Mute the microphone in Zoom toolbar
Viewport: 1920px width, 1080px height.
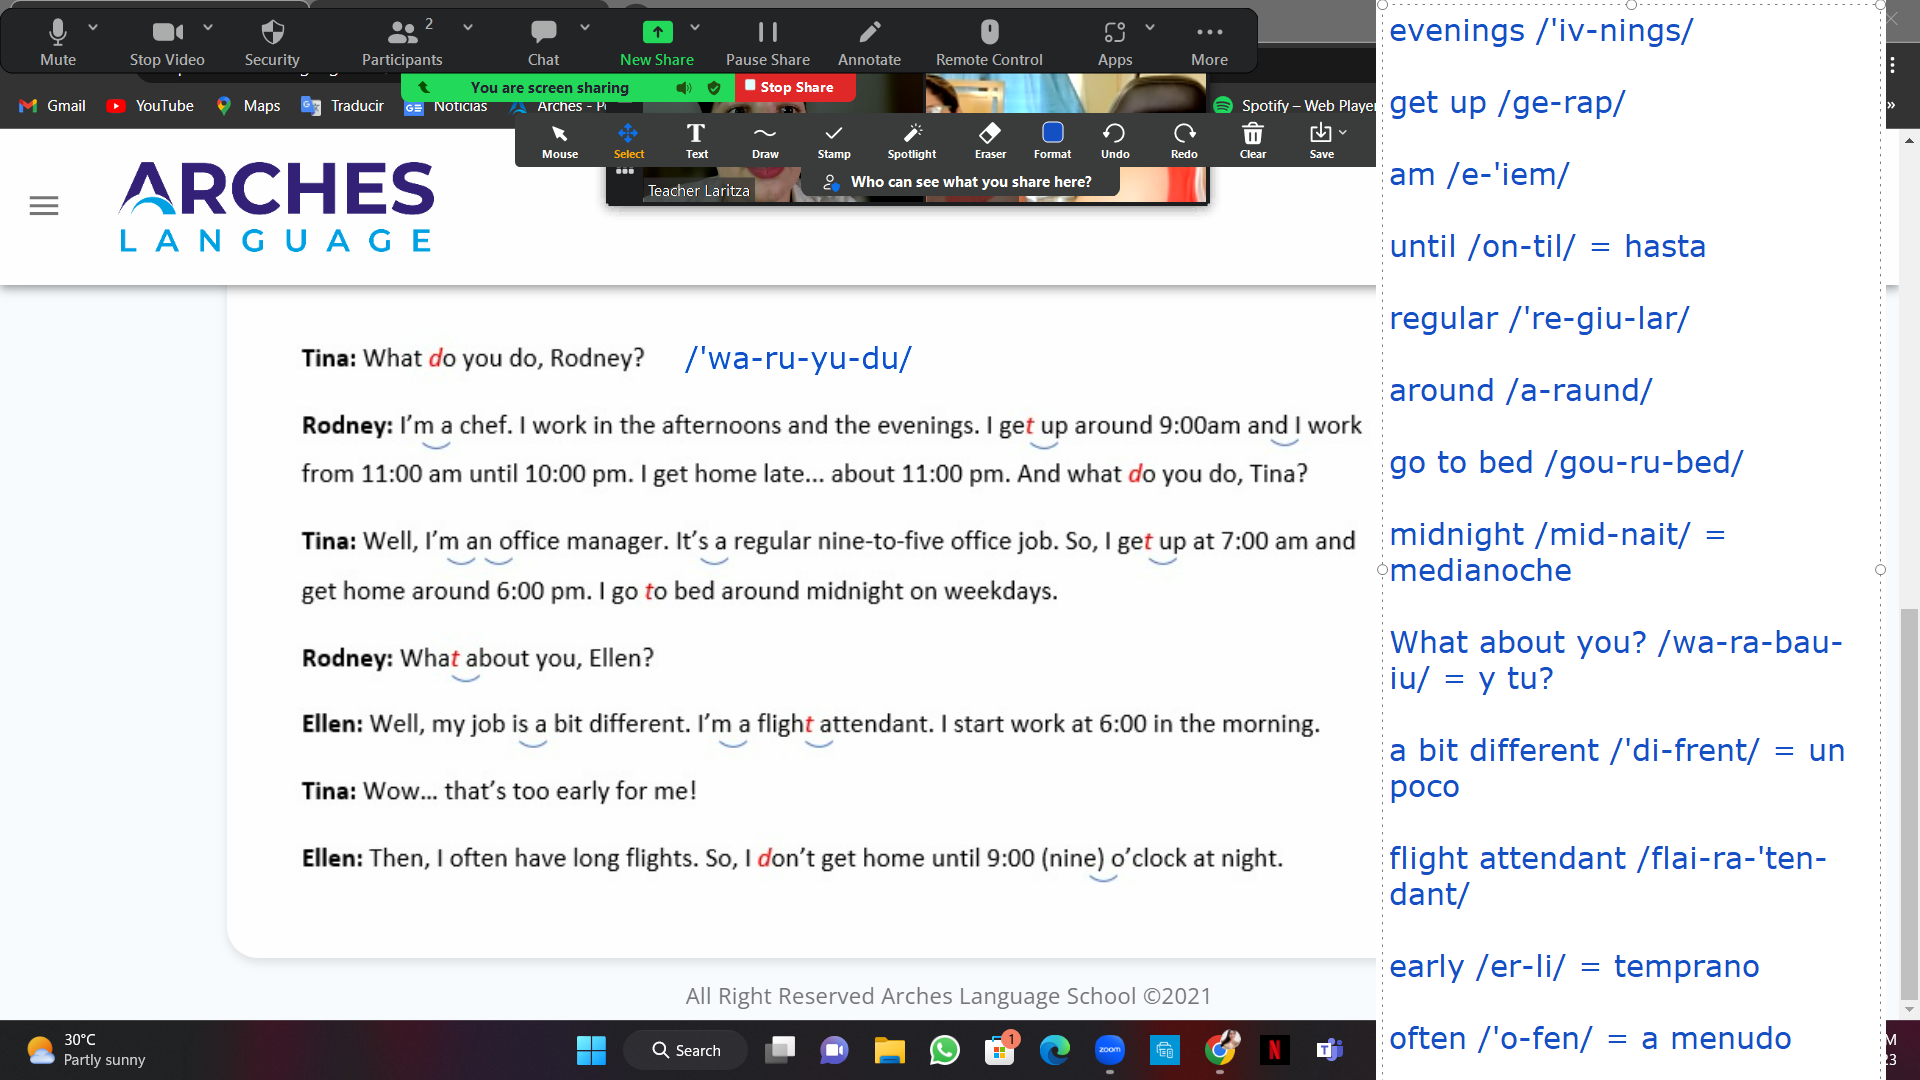[58, 42]
